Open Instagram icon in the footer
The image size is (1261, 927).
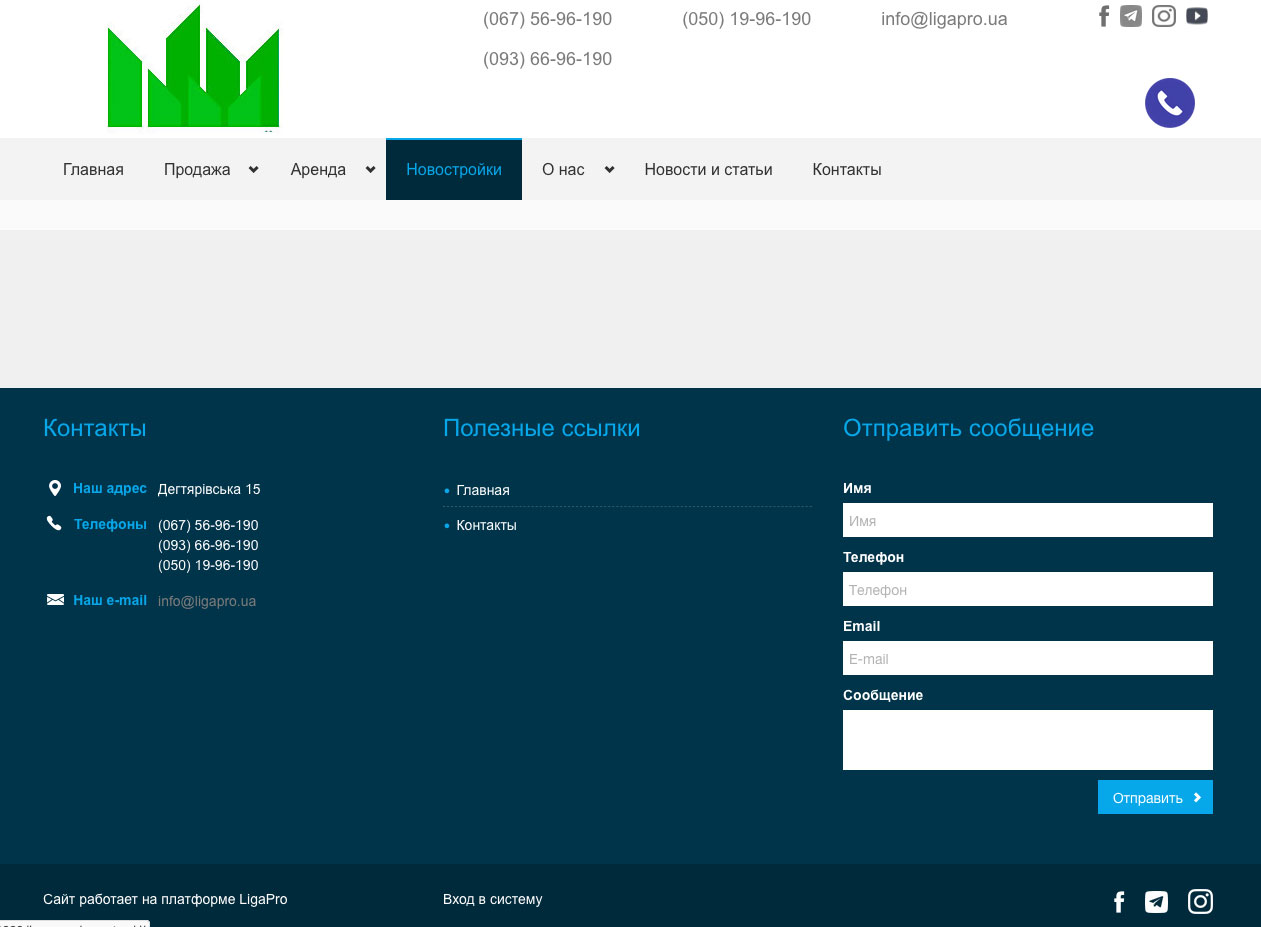pos(1200,902)
